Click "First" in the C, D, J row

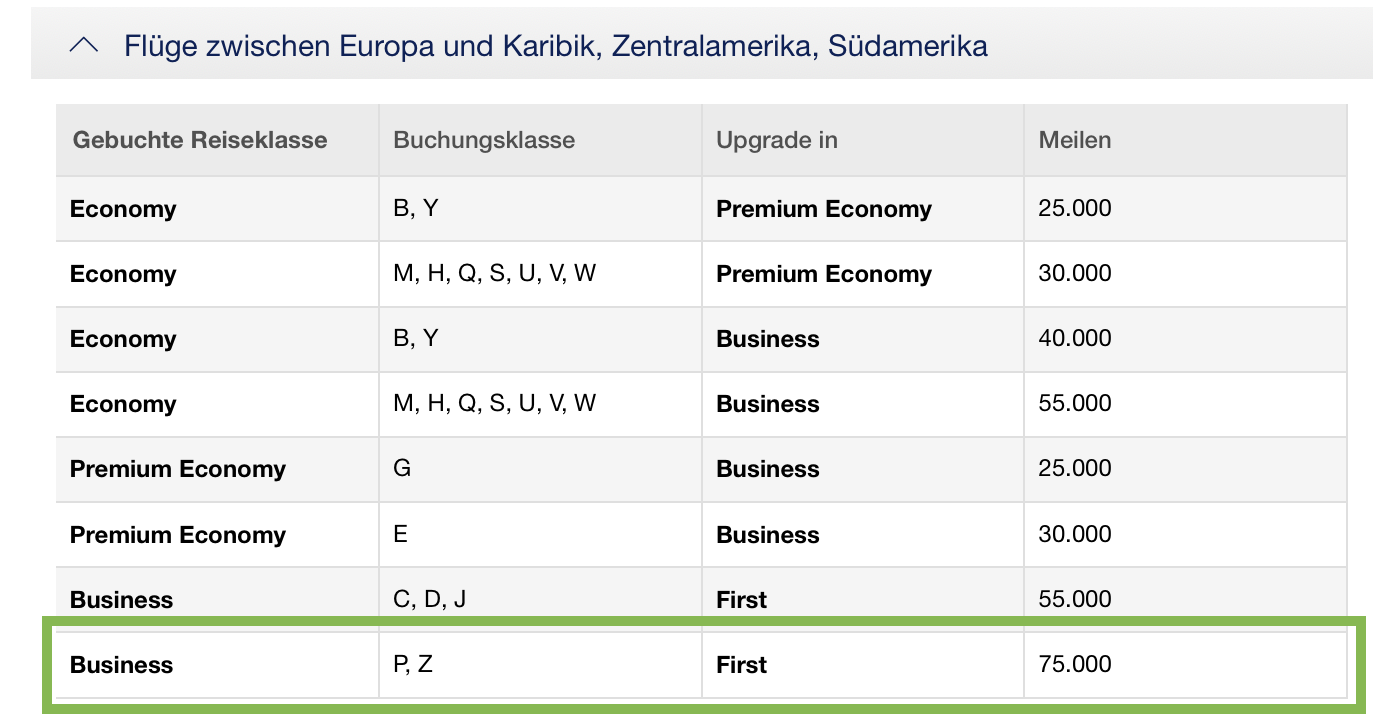(742, 600)
